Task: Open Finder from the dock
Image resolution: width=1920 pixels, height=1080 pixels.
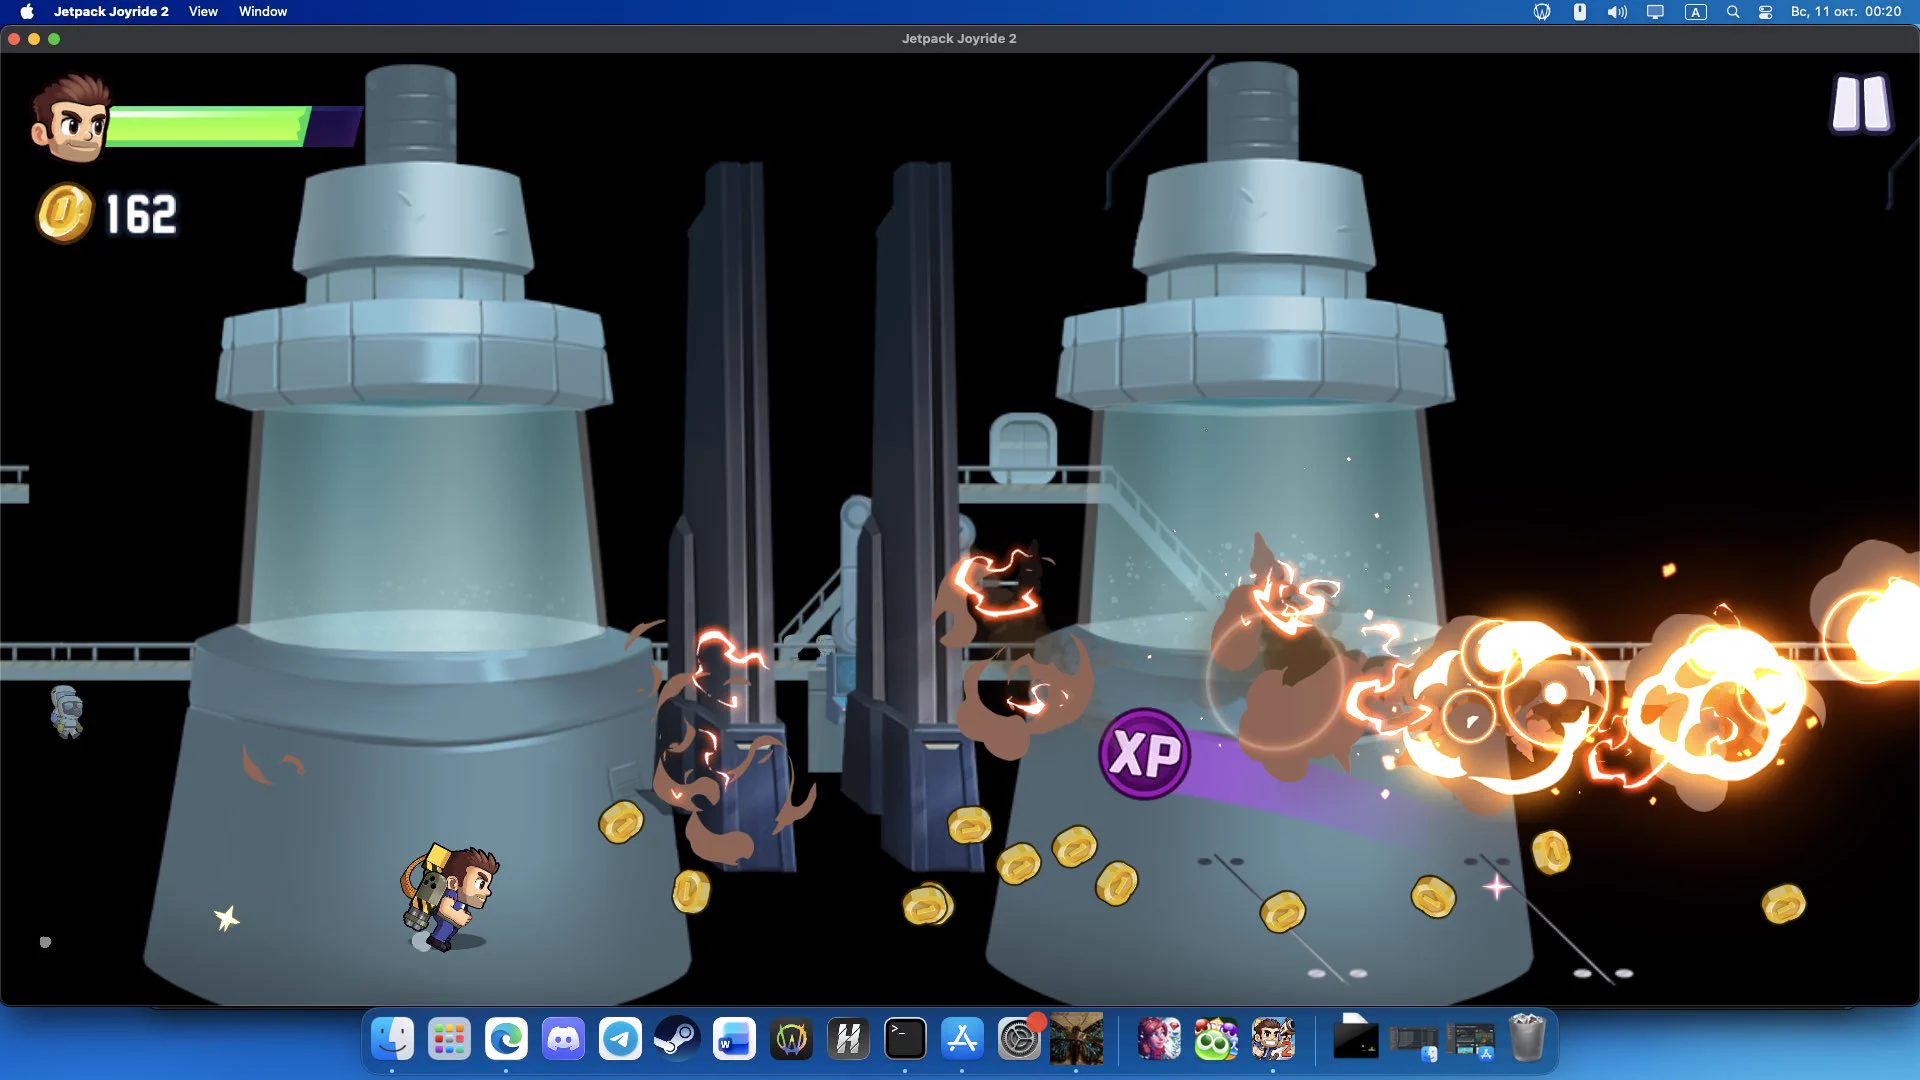Action: coord(392,1039)
